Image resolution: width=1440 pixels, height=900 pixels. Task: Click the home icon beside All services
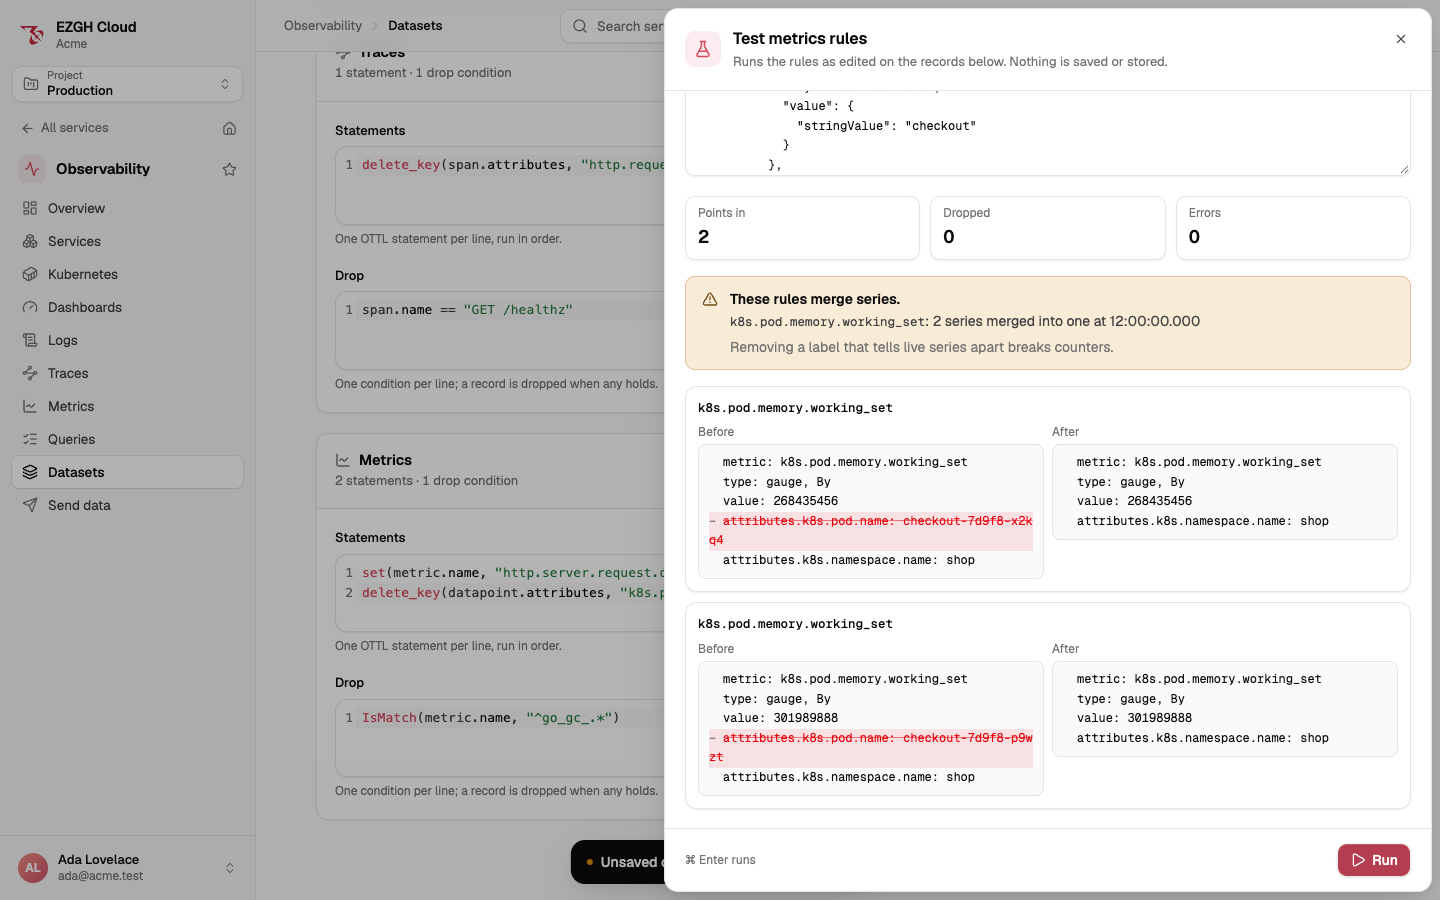click(x=229, y=128)
